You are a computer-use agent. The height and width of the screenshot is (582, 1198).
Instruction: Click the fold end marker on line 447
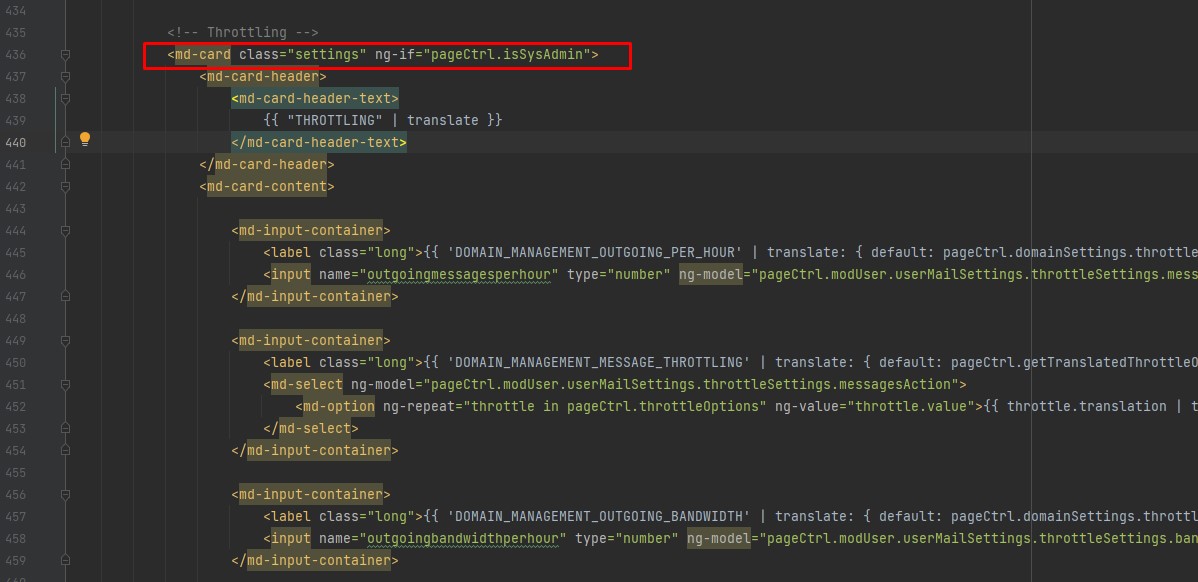tap(65, 296)
